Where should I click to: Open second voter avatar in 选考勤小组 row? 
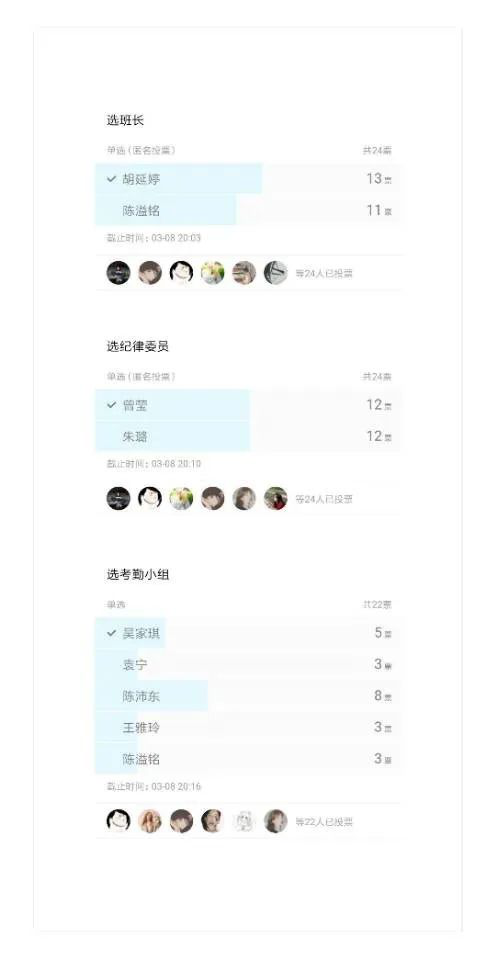coord(150,821)
